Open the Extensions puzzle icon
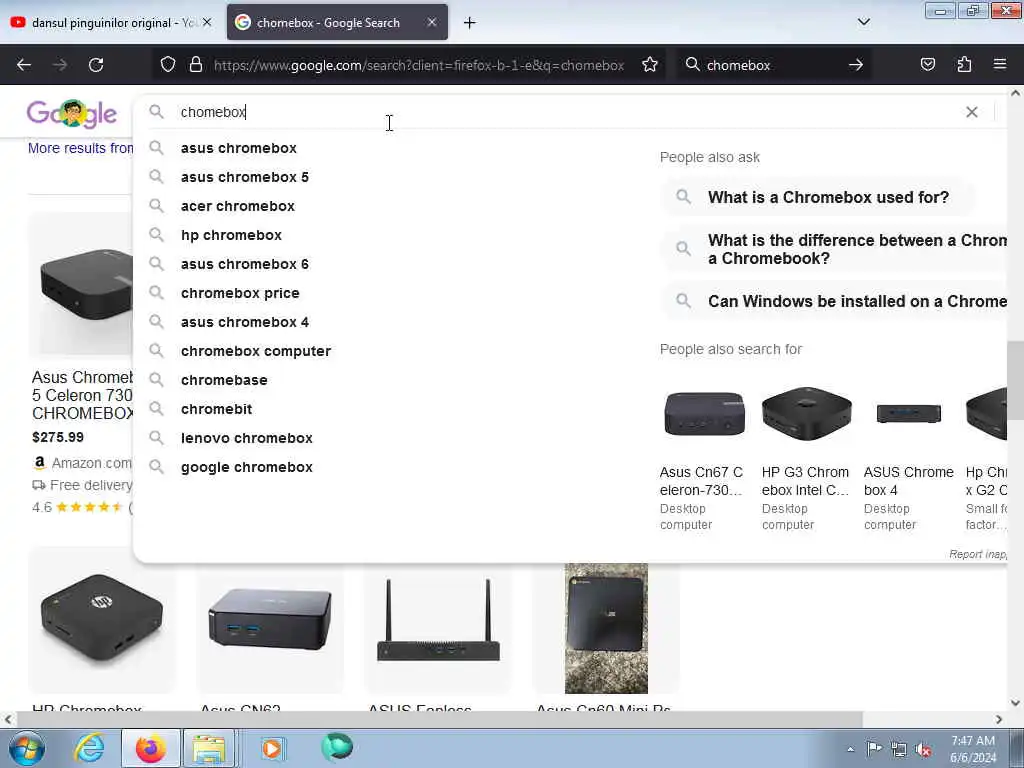The height and width of the screenshot is (768, 1024). pyautogui.click(x=964, y=65)
